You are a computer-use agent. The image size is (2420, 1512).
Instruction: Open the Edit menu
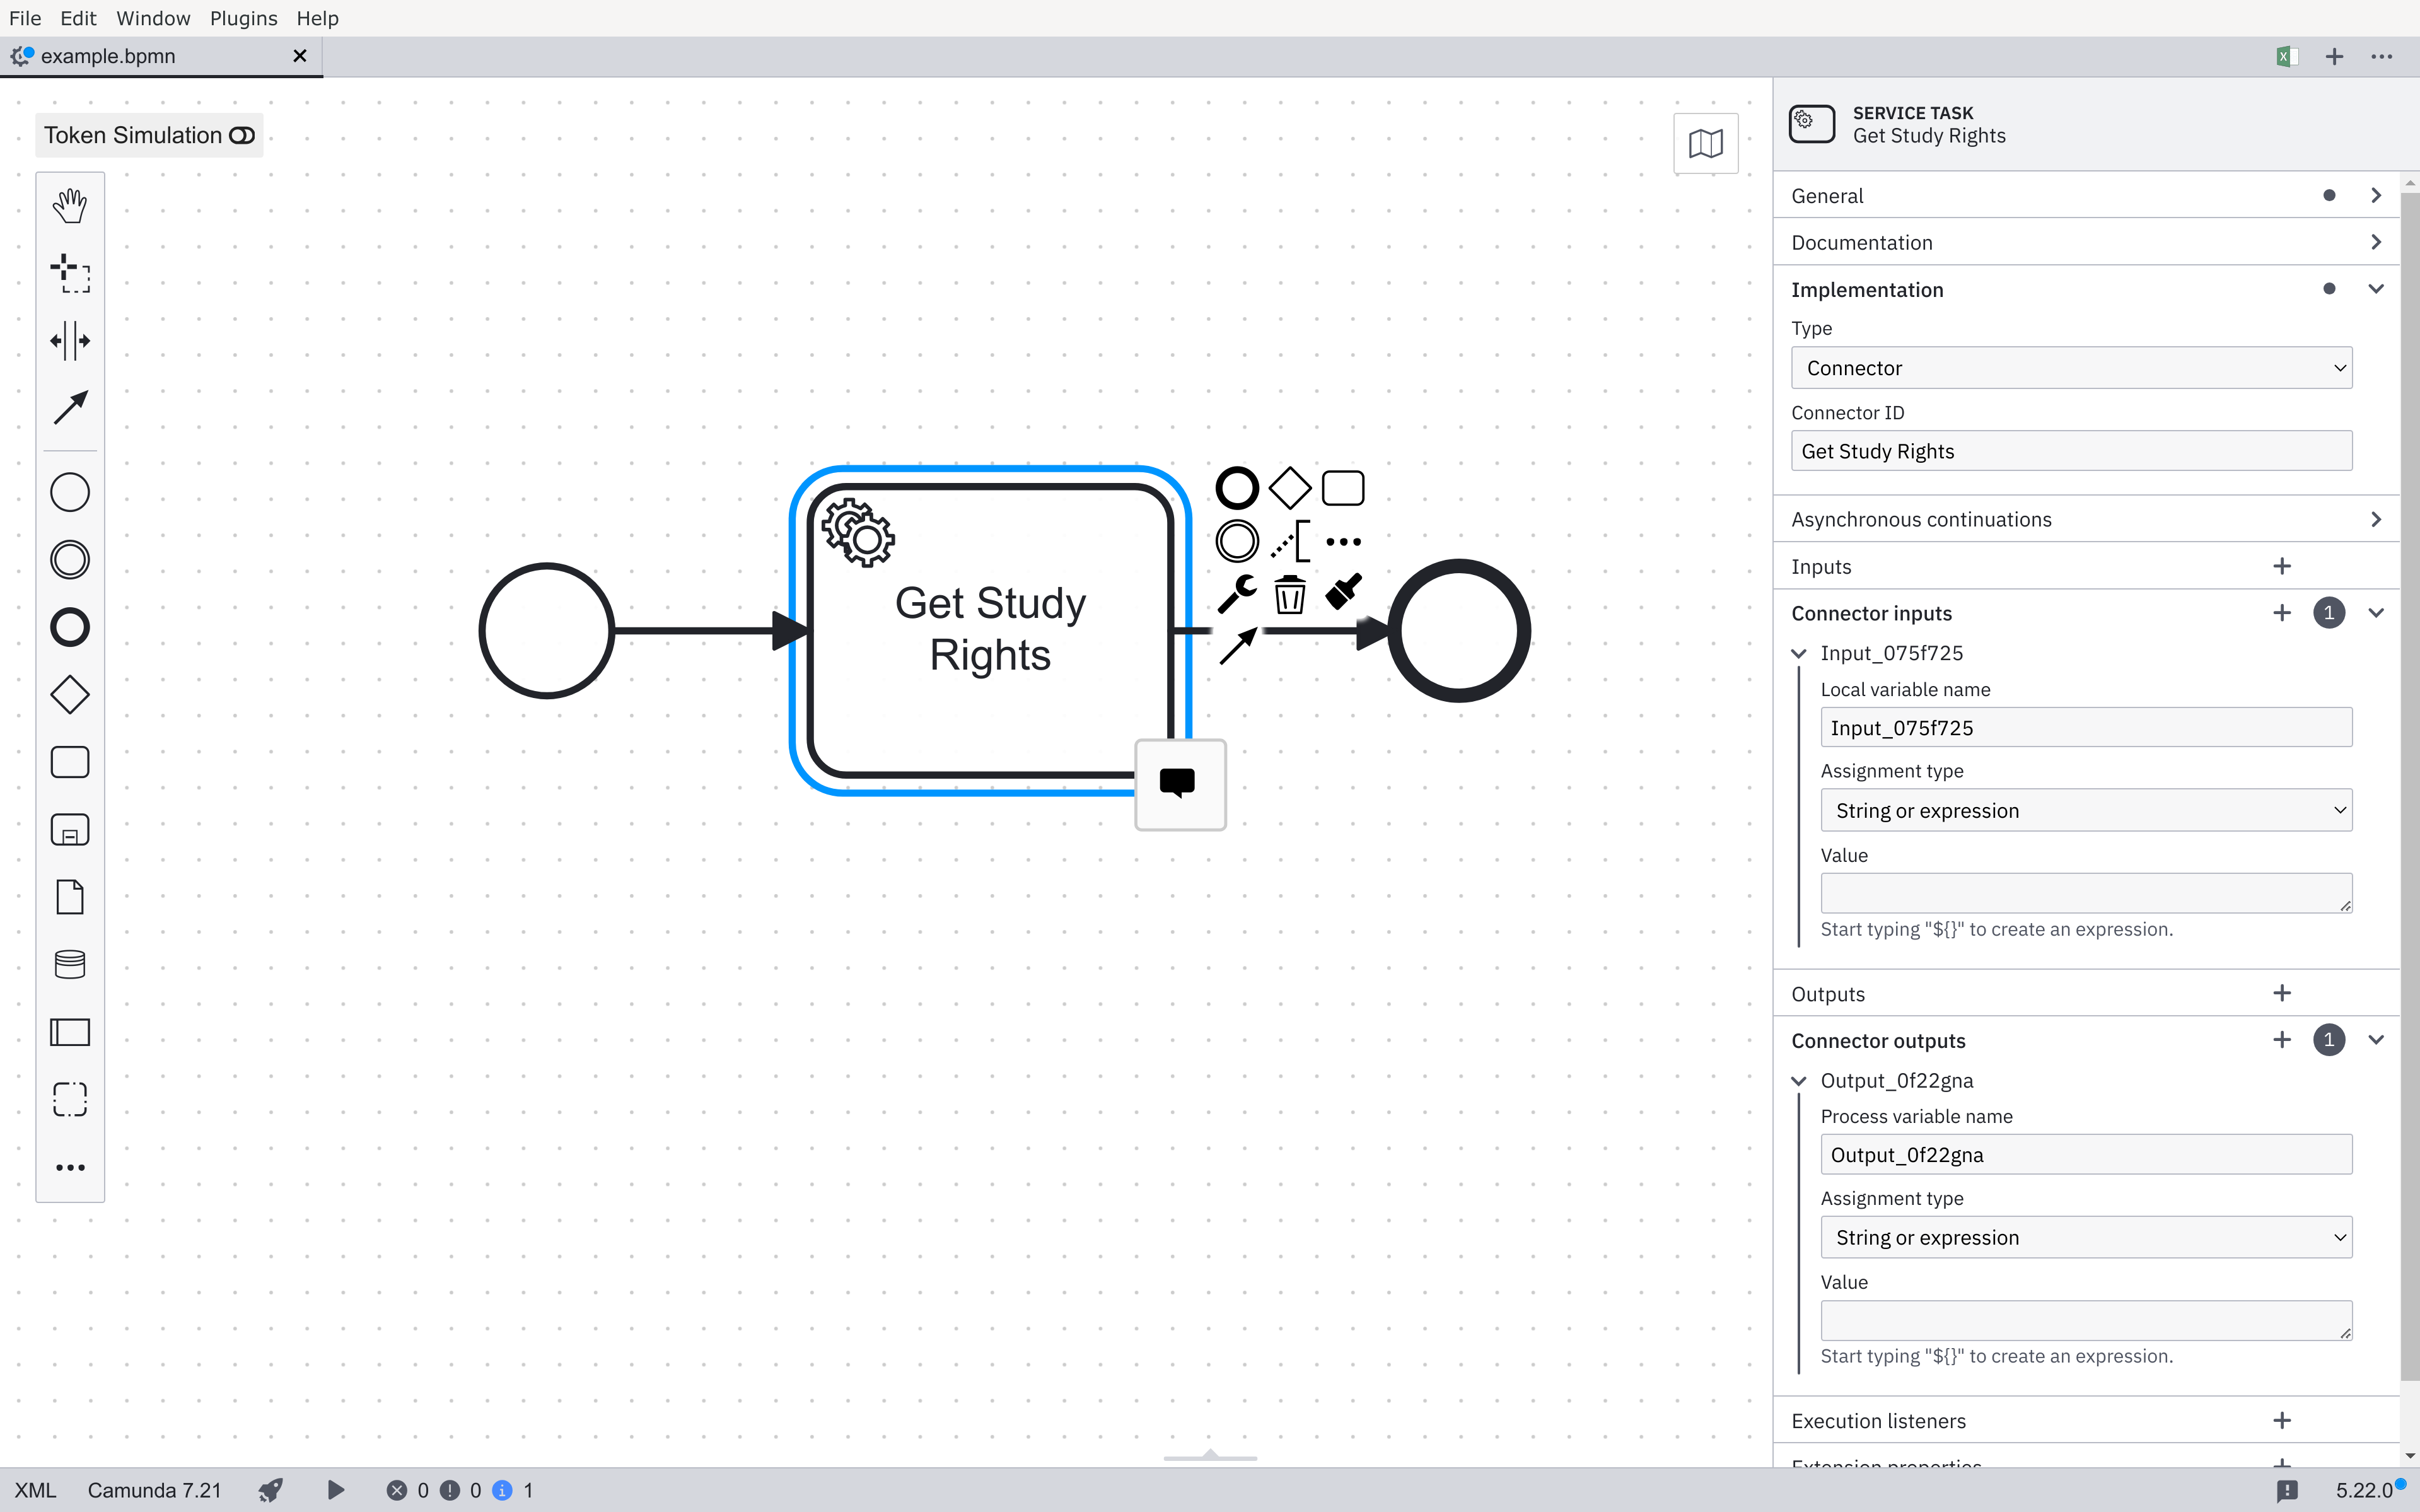tap(78, 18)
